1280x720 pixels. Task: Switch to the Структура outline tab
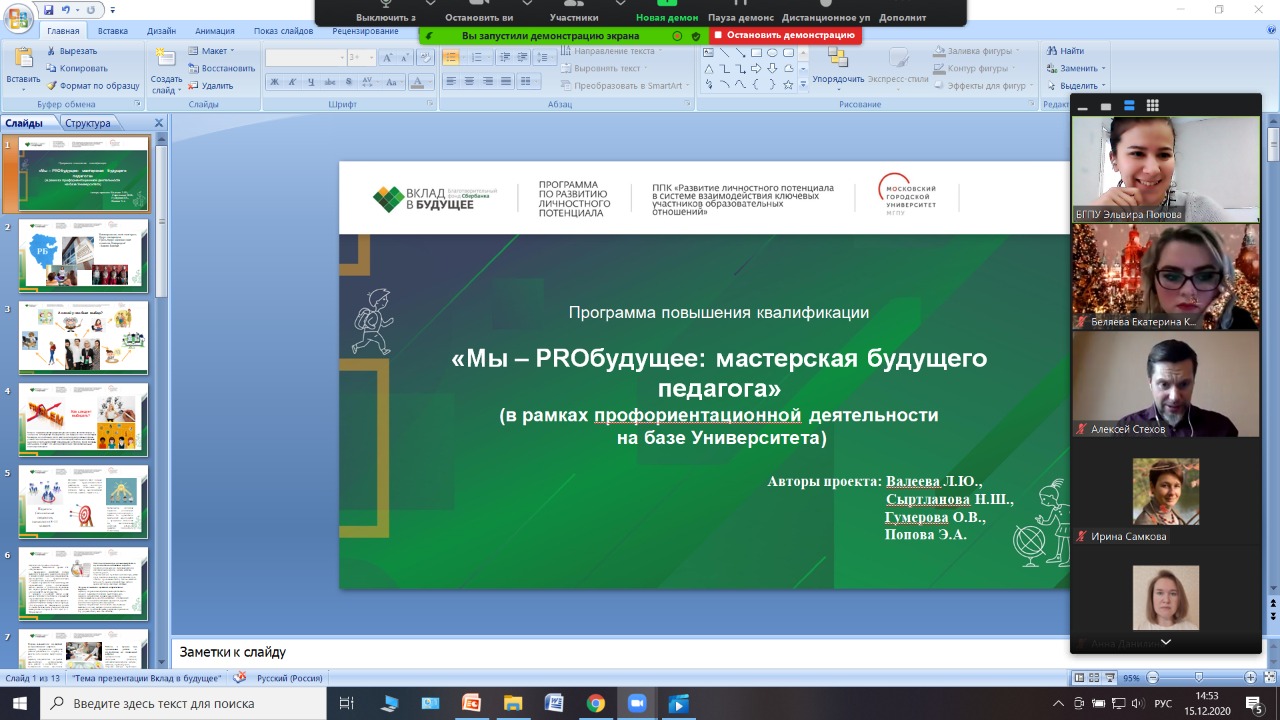(87, 123)
